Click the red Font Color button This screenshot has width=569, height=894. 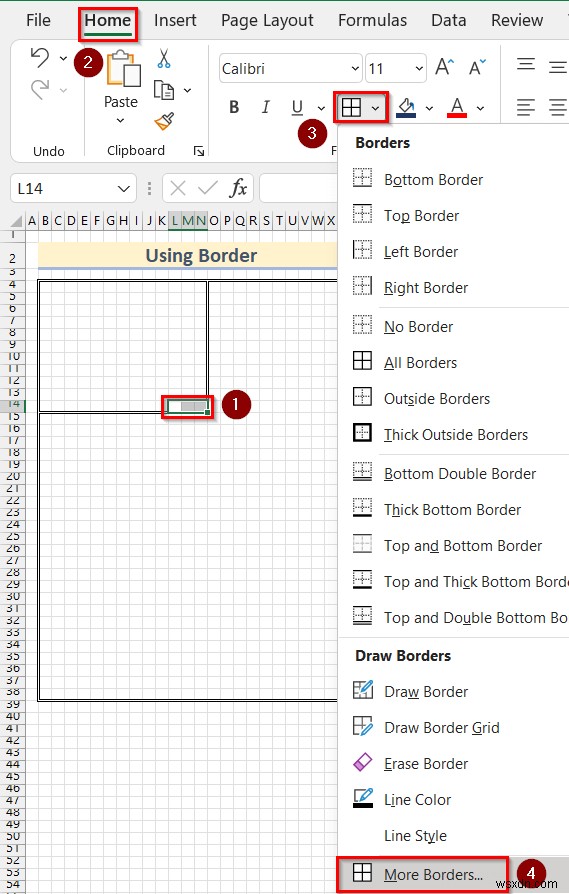[x=457, y=107]
